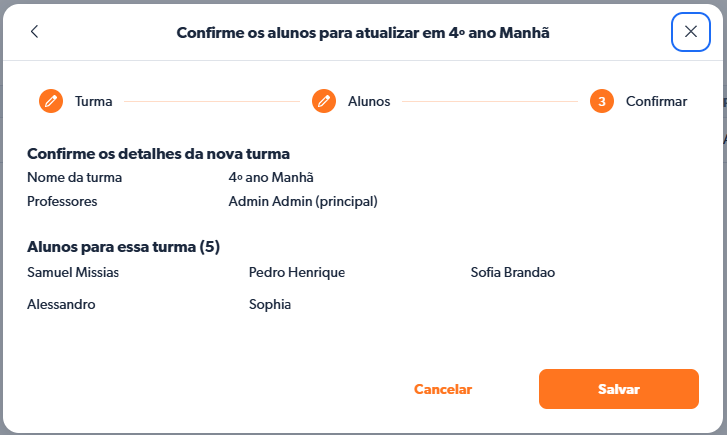
Task: Click student name Sofia Brandao
Action: [513, 272]
